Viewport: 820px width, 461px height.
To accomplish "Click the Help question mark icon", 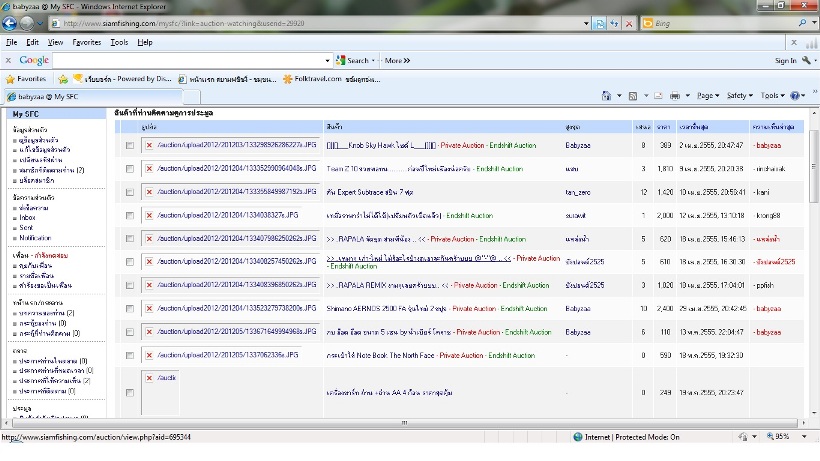I will coord(795,96).
